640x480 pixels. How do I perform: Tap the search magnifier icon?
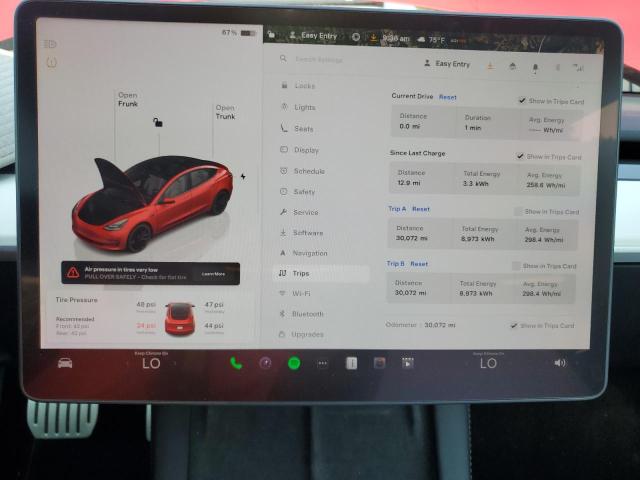[283, 59]
